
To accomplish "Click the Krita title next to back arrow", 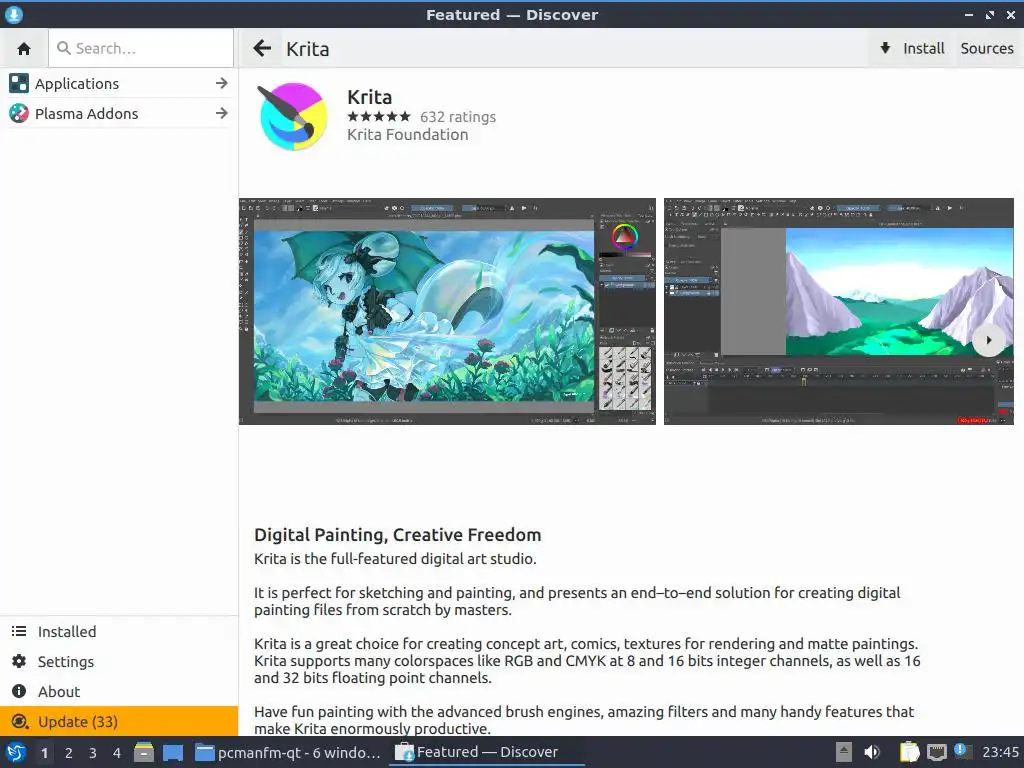I will click(x=308, y=49).
